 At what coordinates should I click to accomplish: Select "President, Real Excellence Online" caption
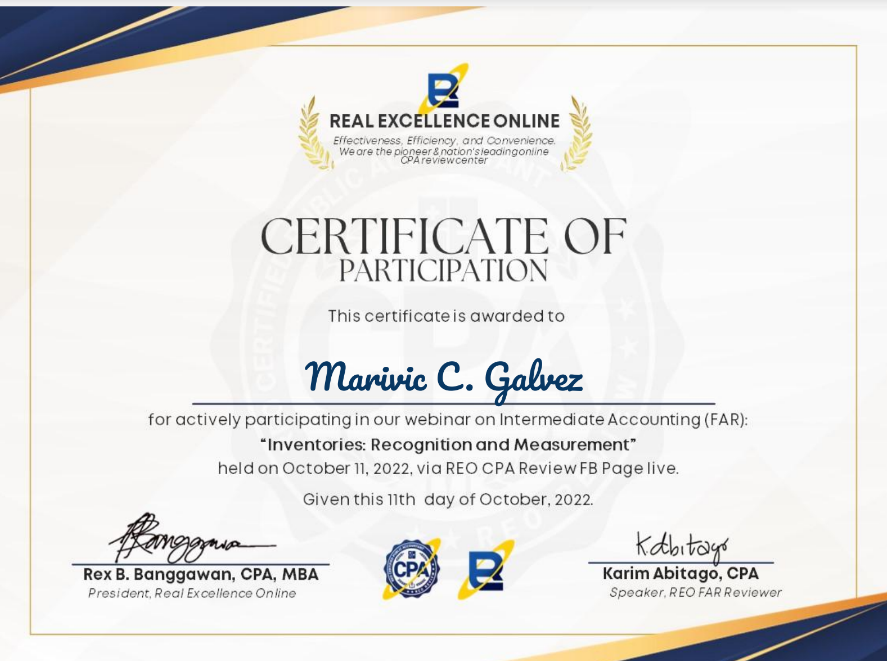(x=192, y=593)
